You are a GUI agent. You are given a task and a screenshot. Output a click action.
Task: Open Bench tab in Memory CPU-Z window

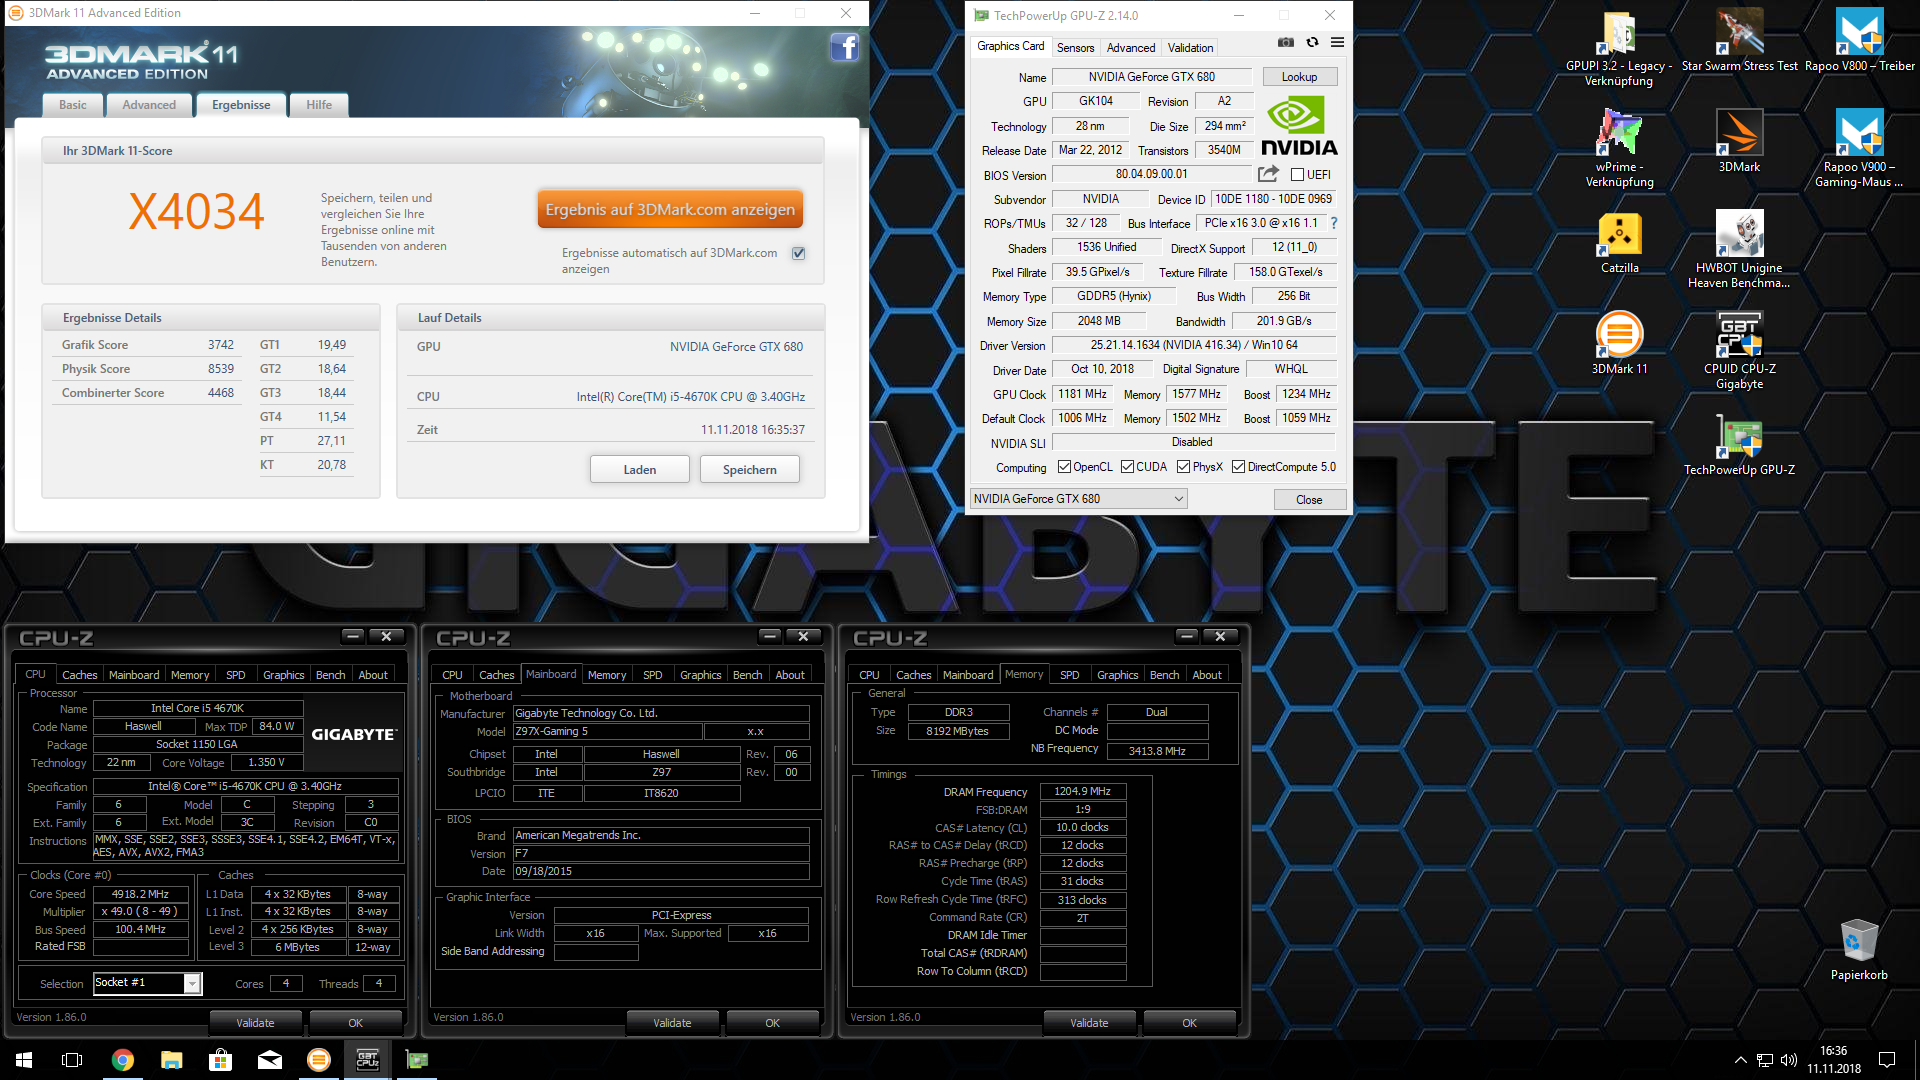[x=1164, y=675]
